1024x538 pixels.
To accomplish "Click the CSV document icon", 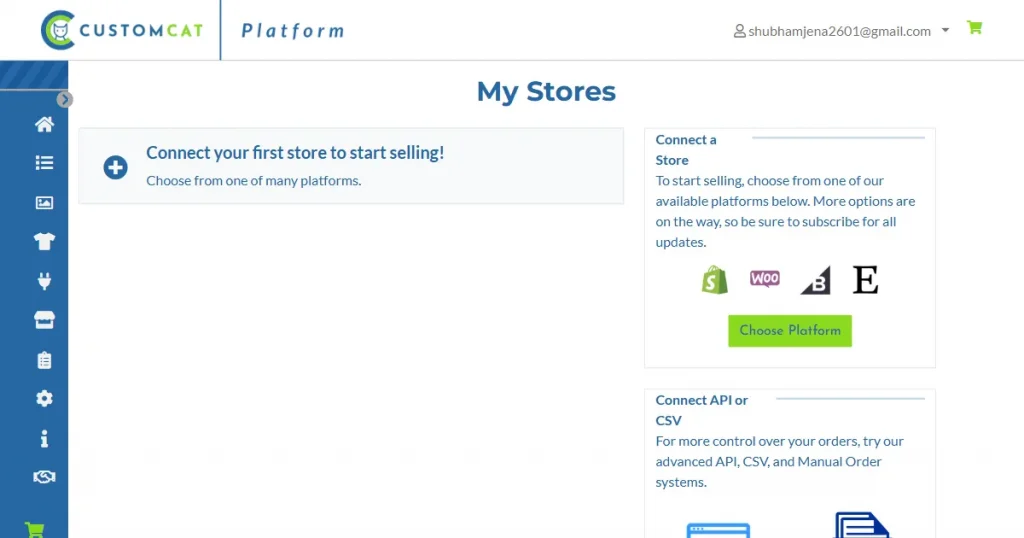I will coord(862,525).
